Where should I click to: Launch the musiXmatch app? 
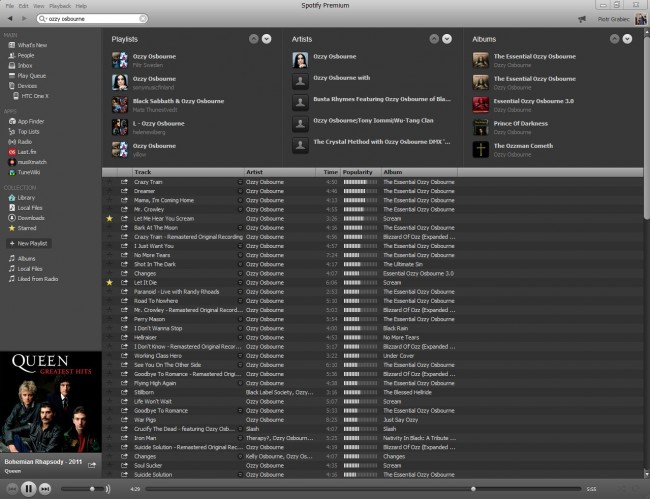28,162
